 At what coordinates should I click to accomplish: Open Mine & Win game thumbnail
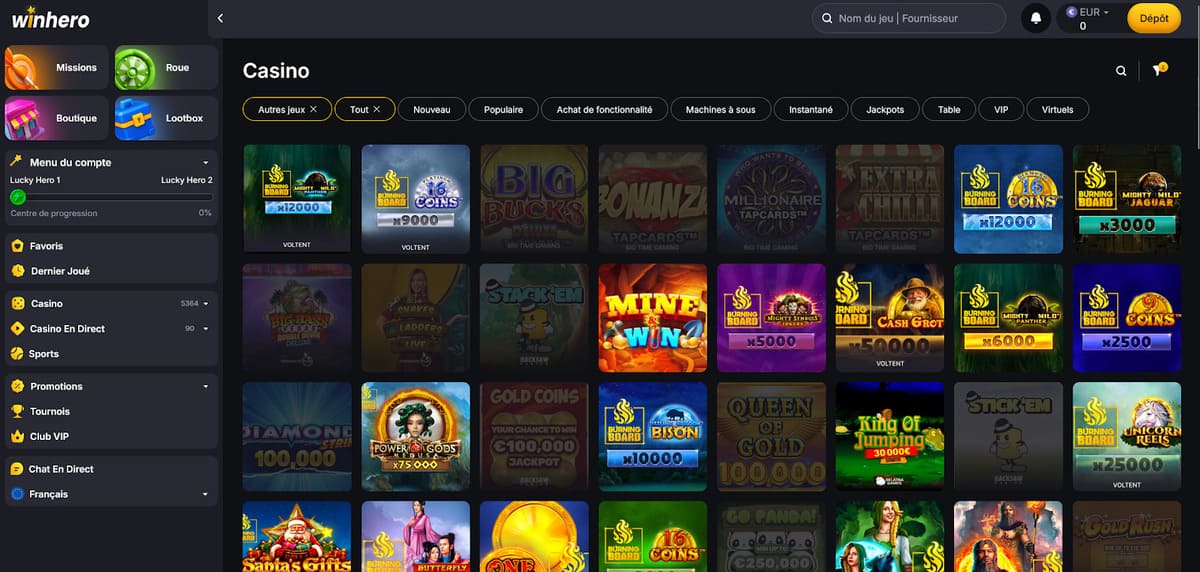coord(652,317)
